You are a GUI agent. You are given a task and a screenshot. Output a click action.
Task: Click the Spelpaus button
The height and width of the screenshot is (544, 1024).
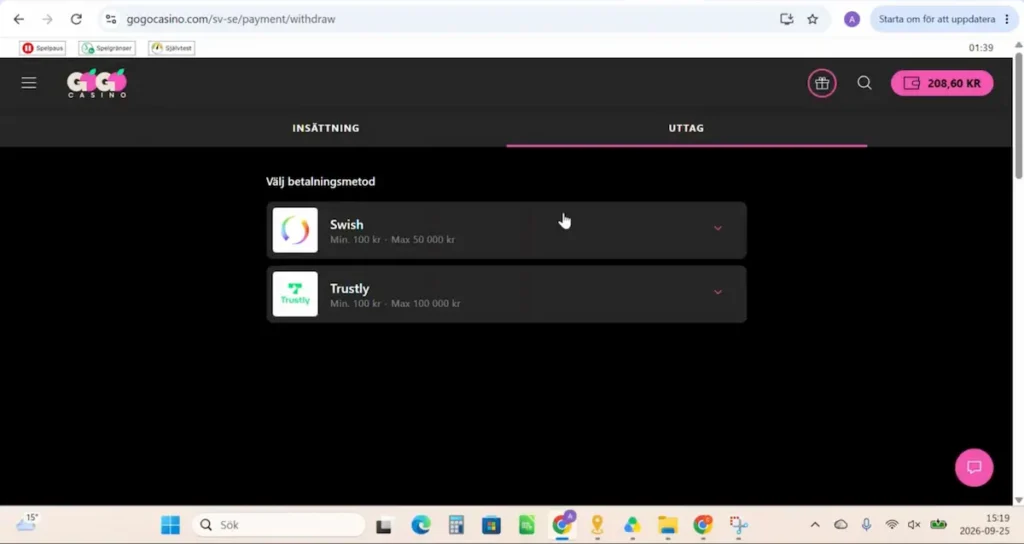(x=42, y=48)
